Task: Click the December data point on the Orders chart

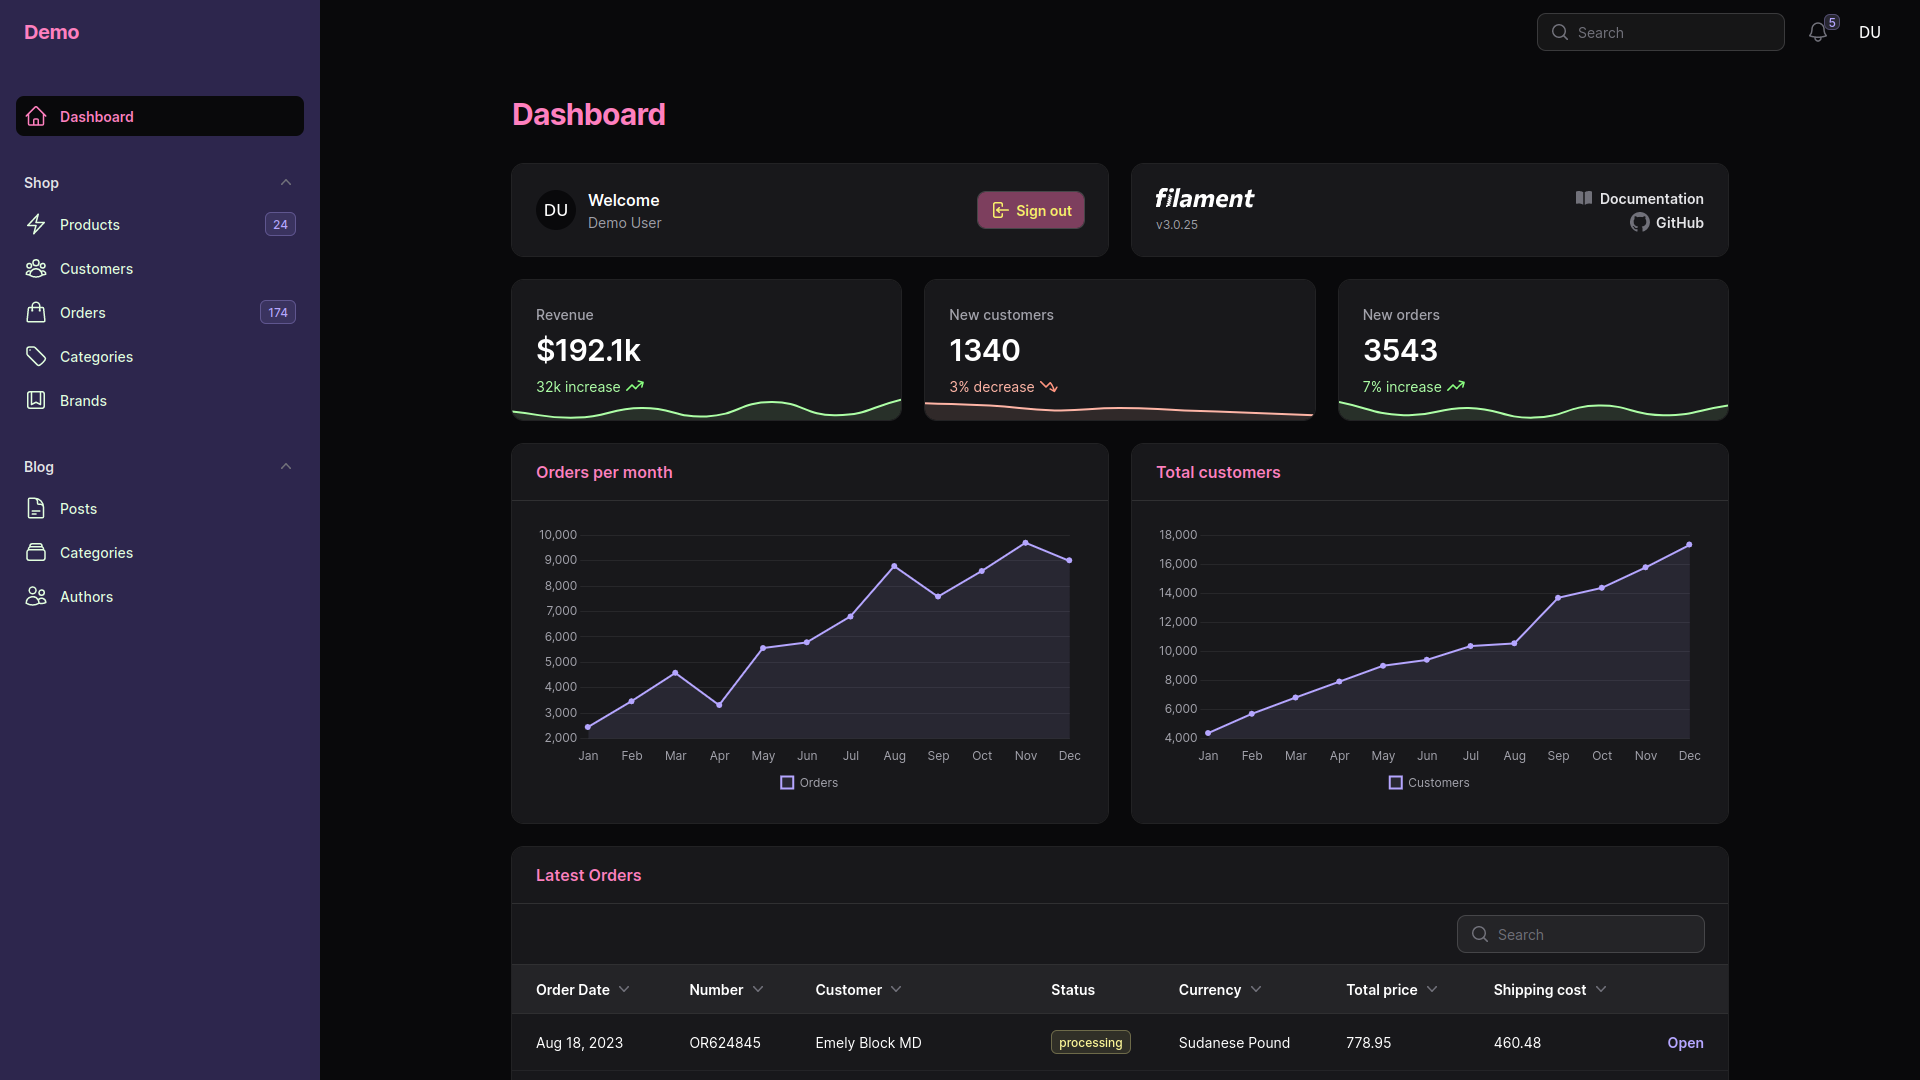Action: pyautogui.click(x=1069, y=560)
